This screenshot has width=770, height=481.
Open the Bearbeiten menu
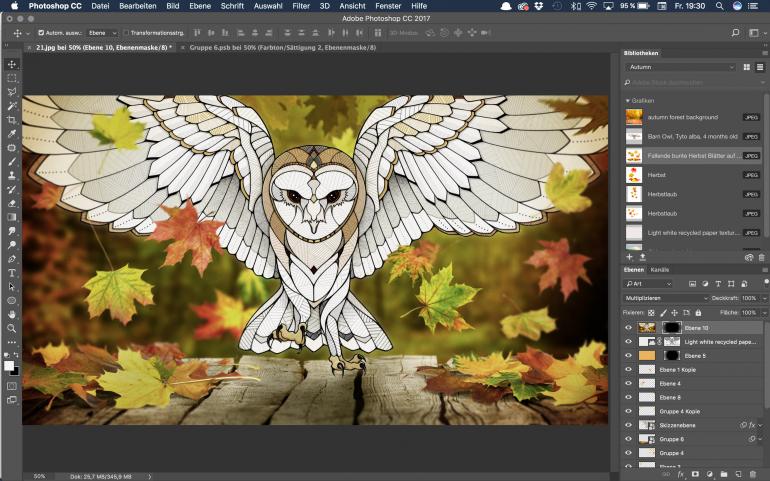click(x=138, y=6)
